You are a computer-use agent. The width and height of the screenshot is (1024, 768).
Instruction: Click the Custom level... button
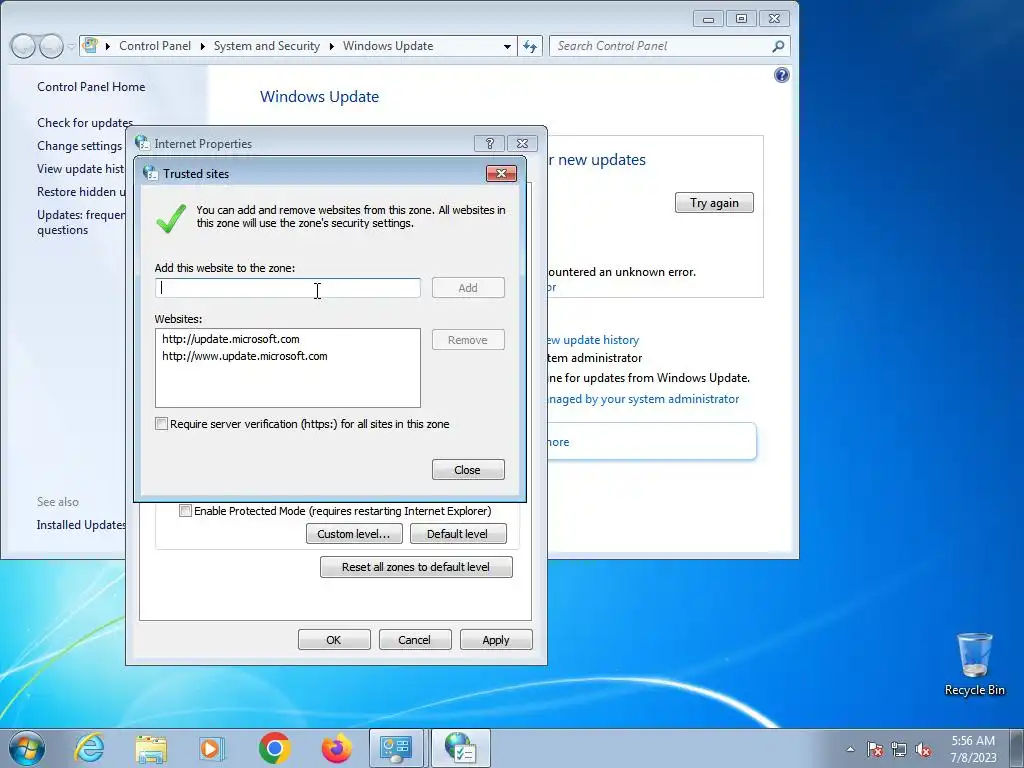(x=354, y=534)
